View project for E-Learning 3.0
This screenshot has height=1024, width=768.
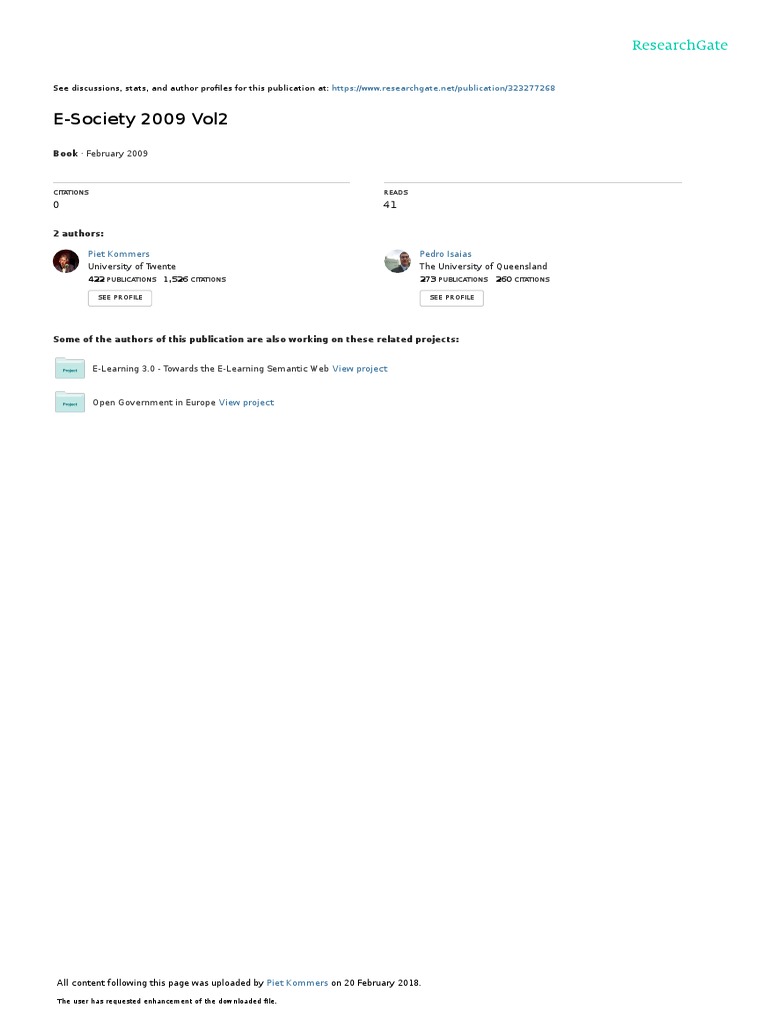[x=360, y=369]
